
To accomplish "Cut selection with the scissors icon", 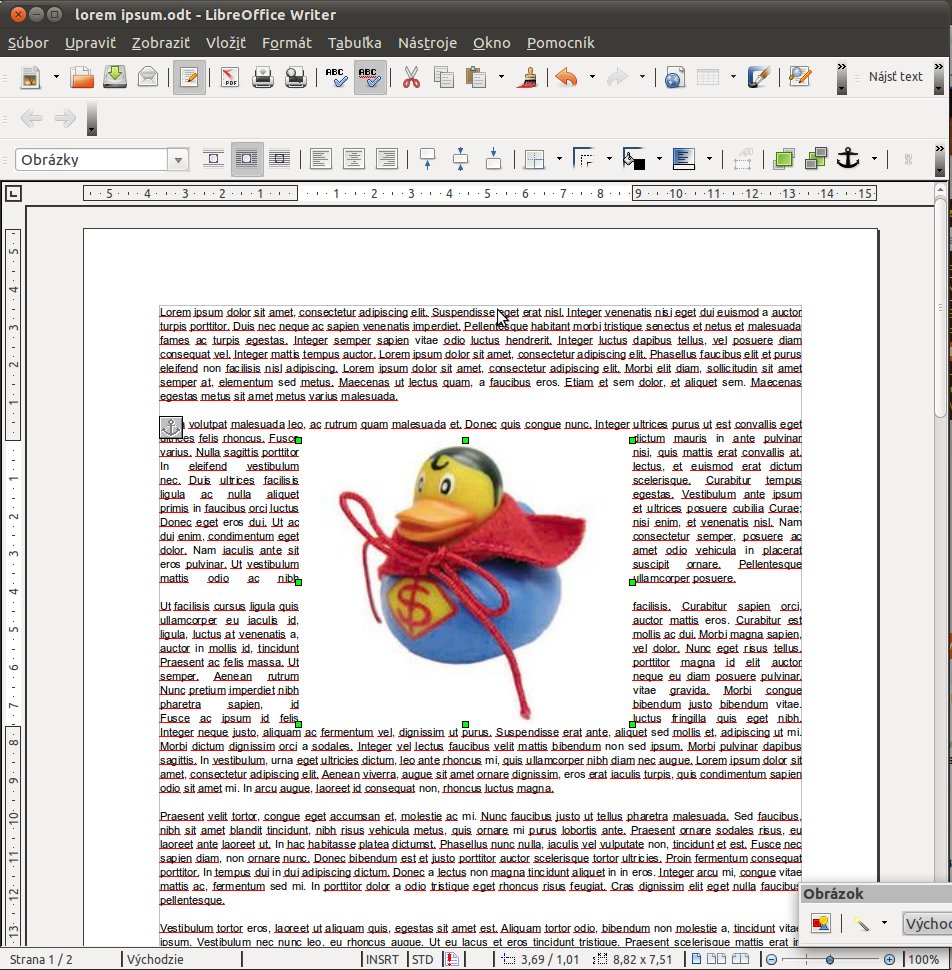I will [411, 77].
